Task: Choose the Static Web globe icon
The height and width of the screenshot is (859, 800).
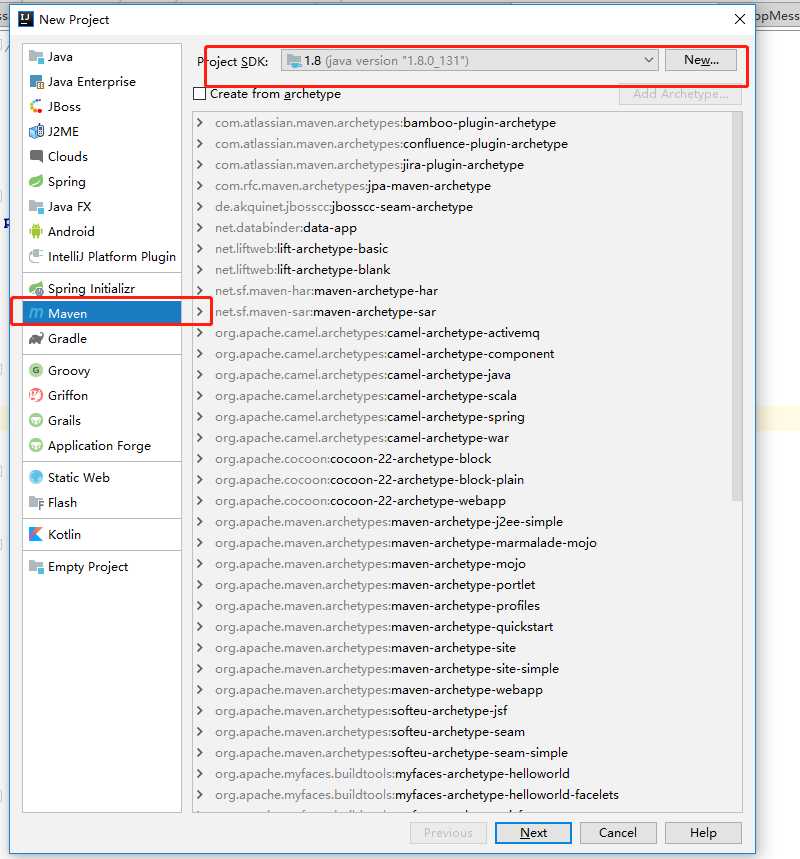Action: pos(36,477)
